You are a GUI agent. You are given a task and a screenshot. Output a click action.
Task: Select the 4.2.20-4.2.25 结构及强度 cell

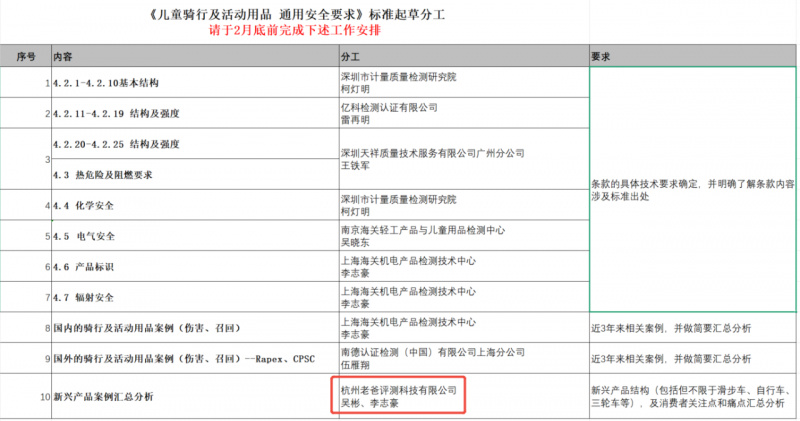click(115, 144)
